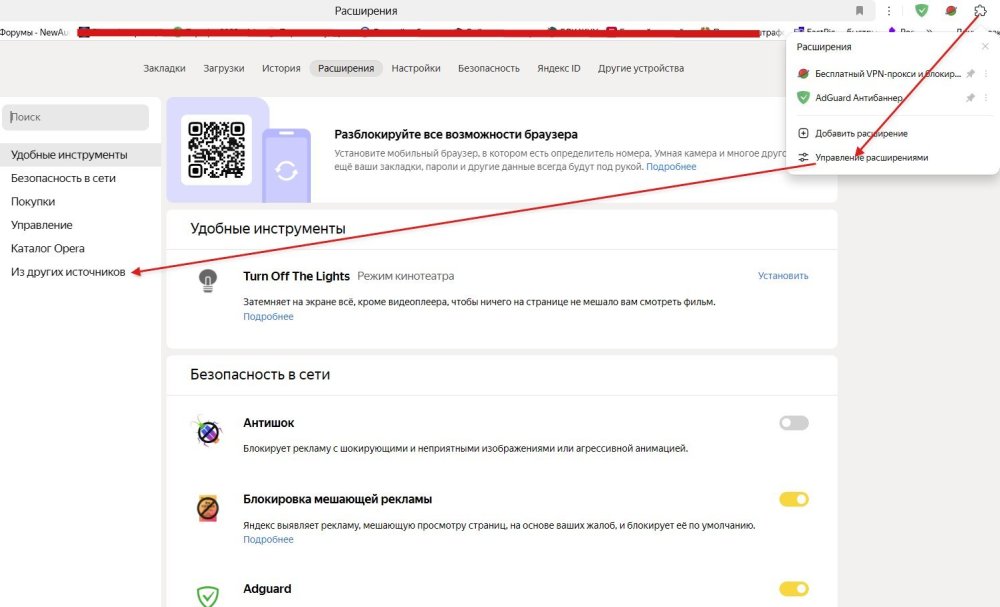Viewport: 1000px width, 607px height.
Task: Switch to the Настройки tab
Action: point(416,69)
